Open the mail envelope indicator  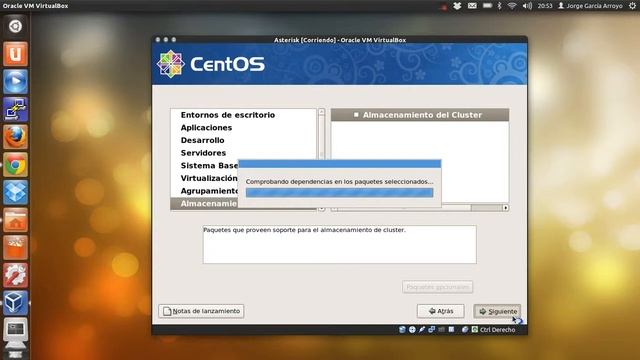pyautogui.click(x=472, y=6)
